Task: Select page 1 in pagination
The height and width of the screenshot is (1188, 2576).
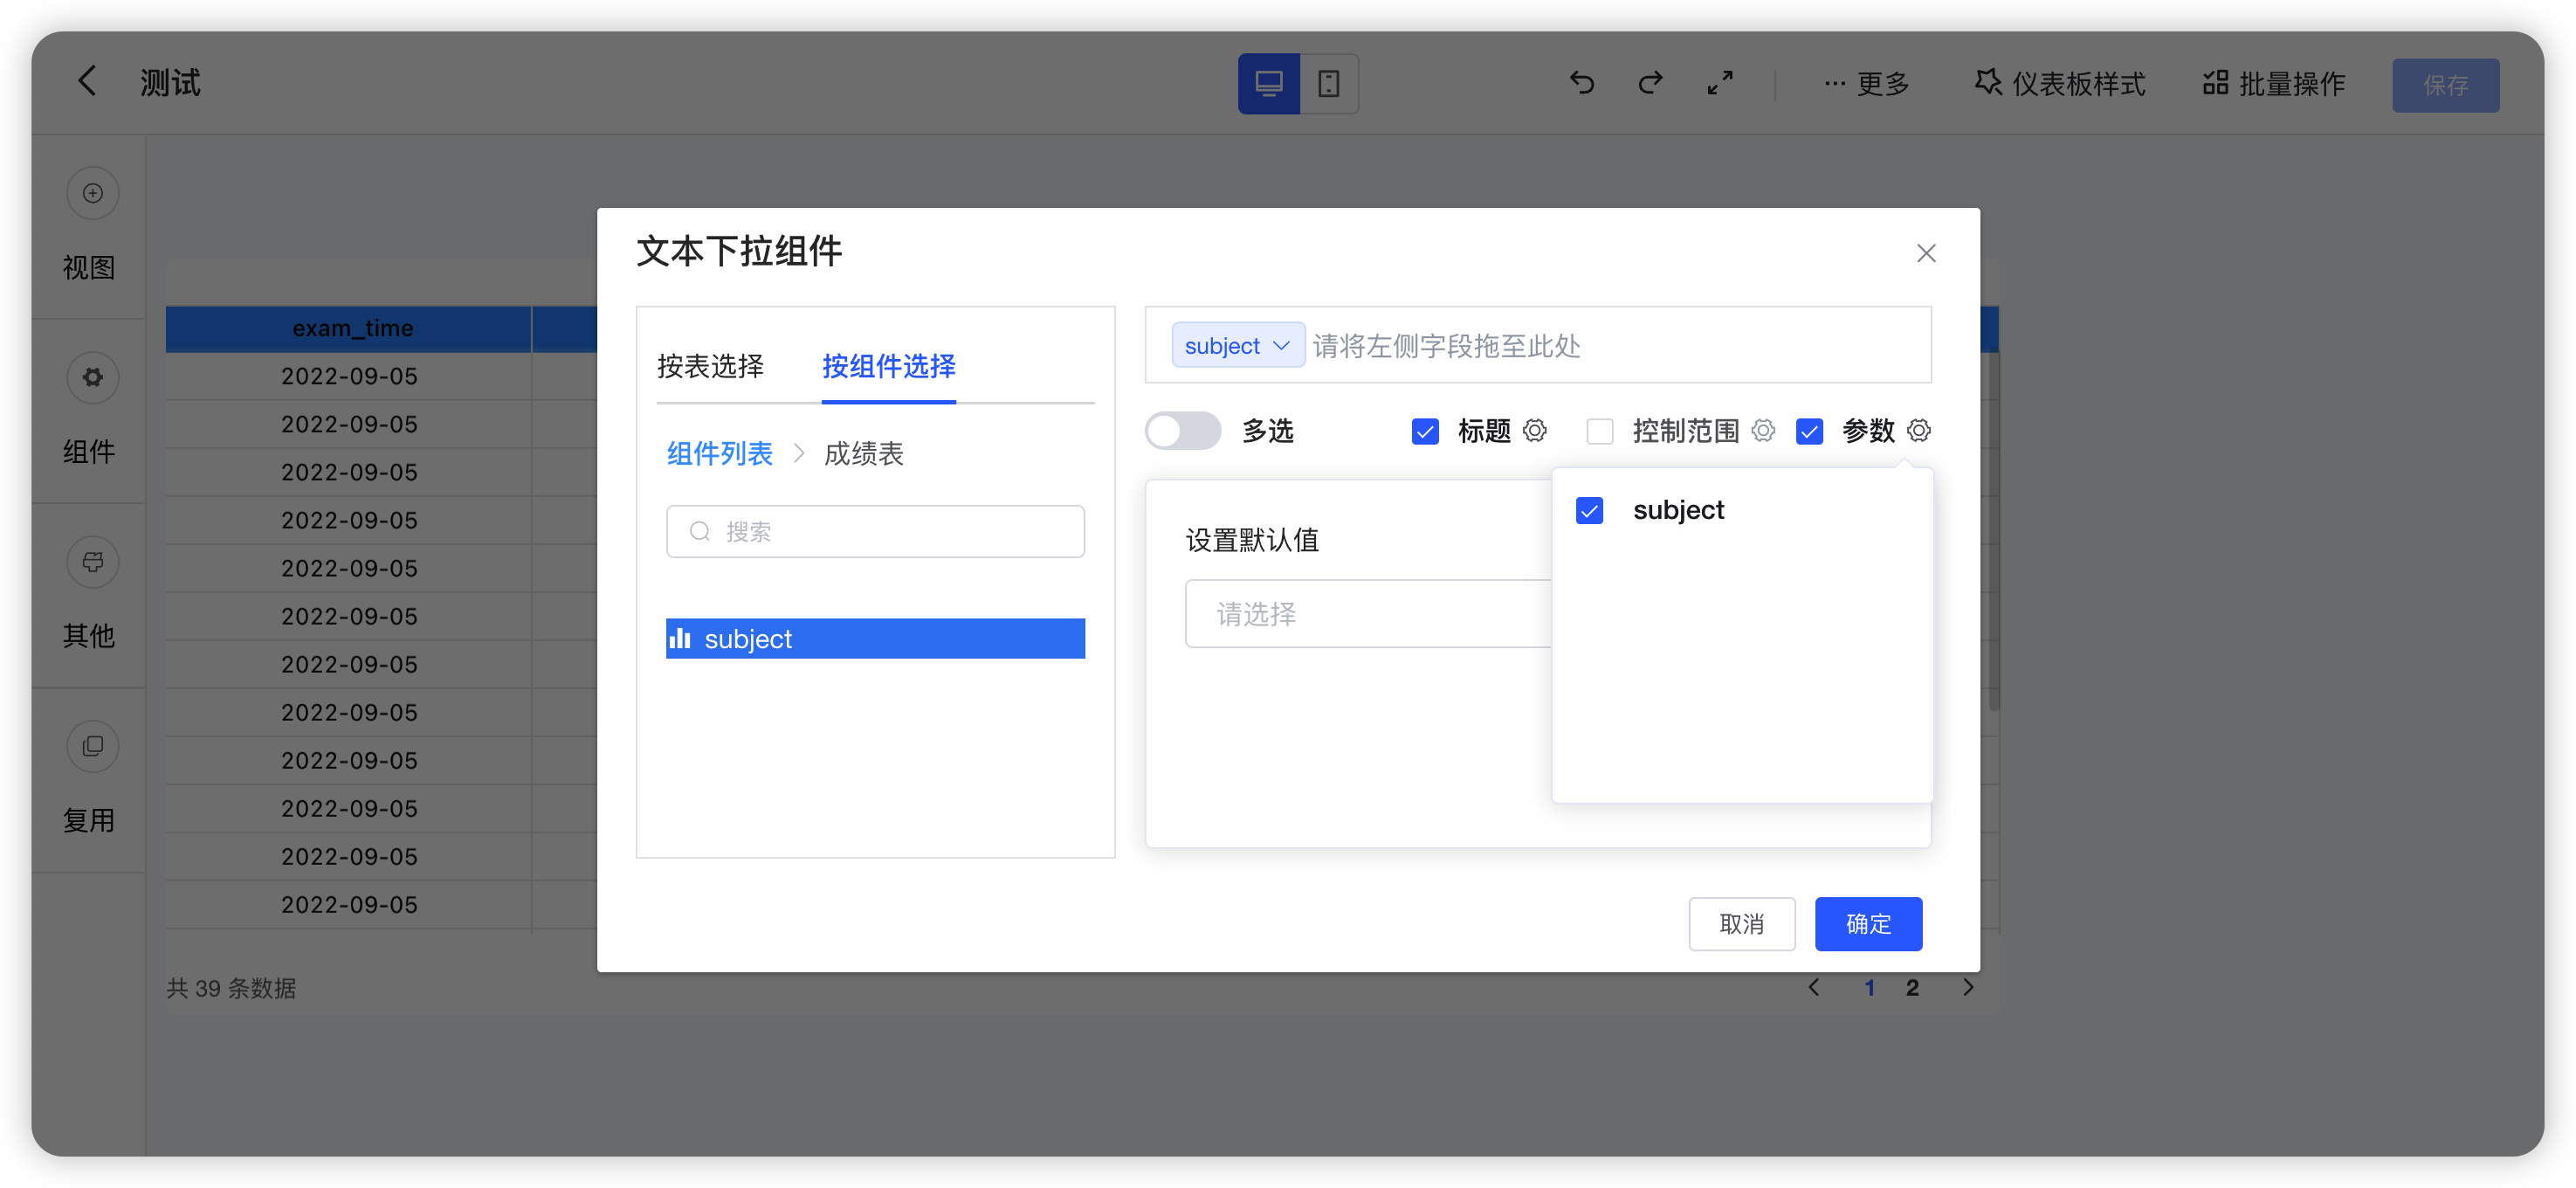Action: [1869, 988]
